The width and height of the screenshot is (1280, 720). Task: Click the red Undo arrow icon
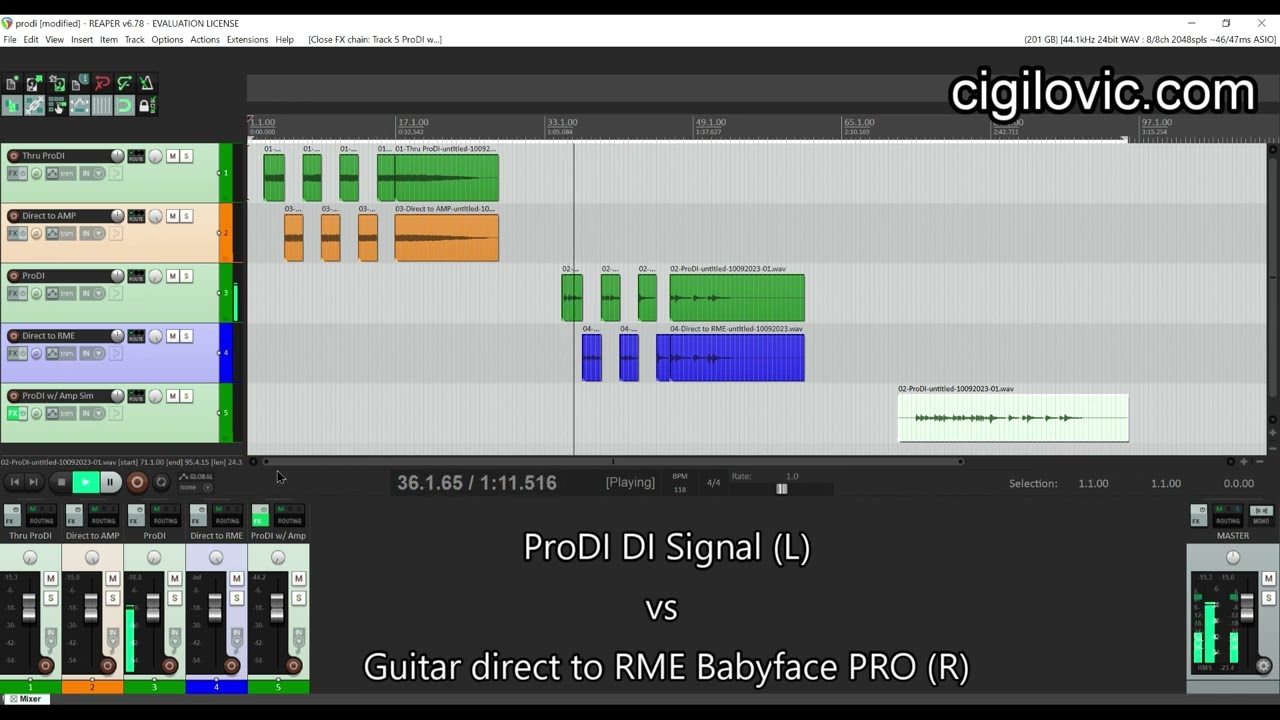click(102, 83)
